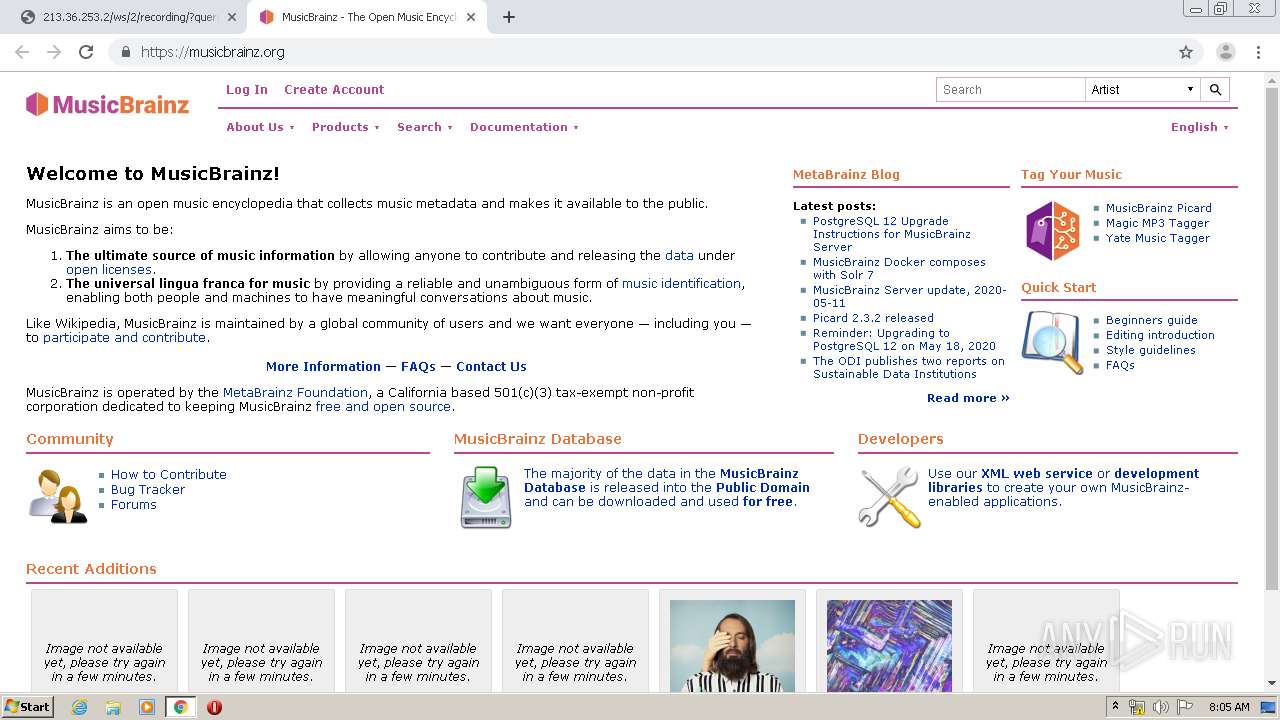The height and width of the screenshot is (720, 1280).
Task: Go back with browser back arrow
Action: click(22, 52)
